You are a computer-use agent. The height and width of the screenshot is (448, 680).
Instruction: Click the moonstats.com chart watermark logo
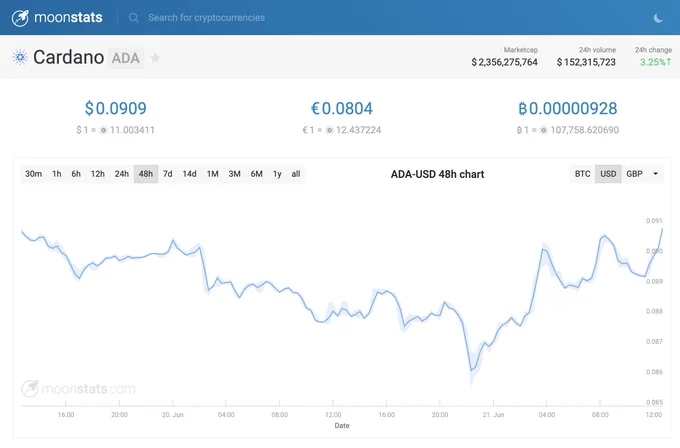coord(78,389)
